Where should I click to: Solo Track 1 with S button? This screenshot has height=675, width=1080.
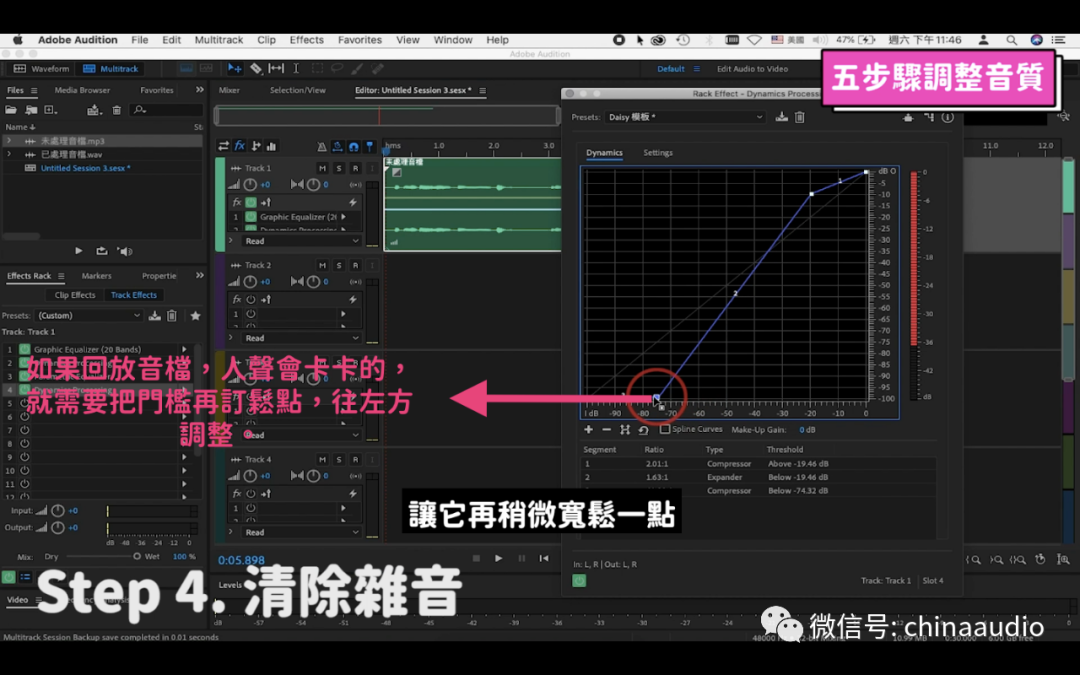click(x=339, y=168)
